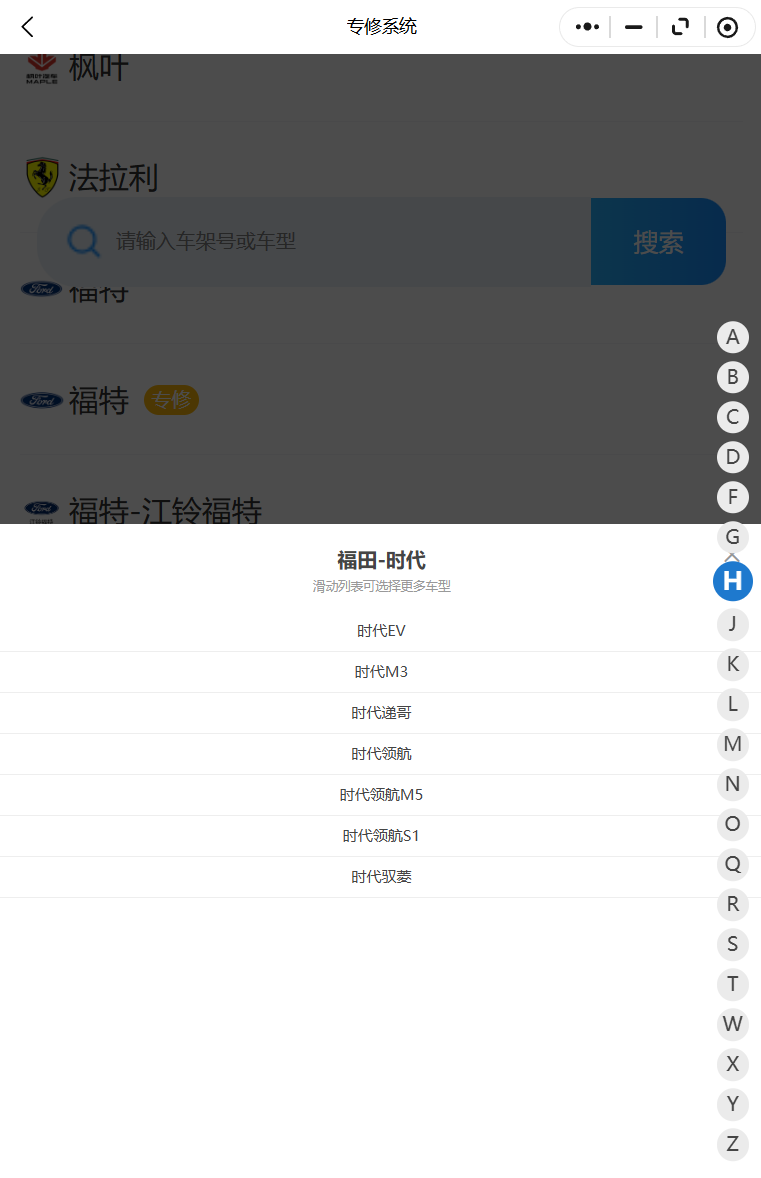This screenshot has height=1178, width=761.
Task: Jump to letter Z in index
Action: coord(732,1143)
